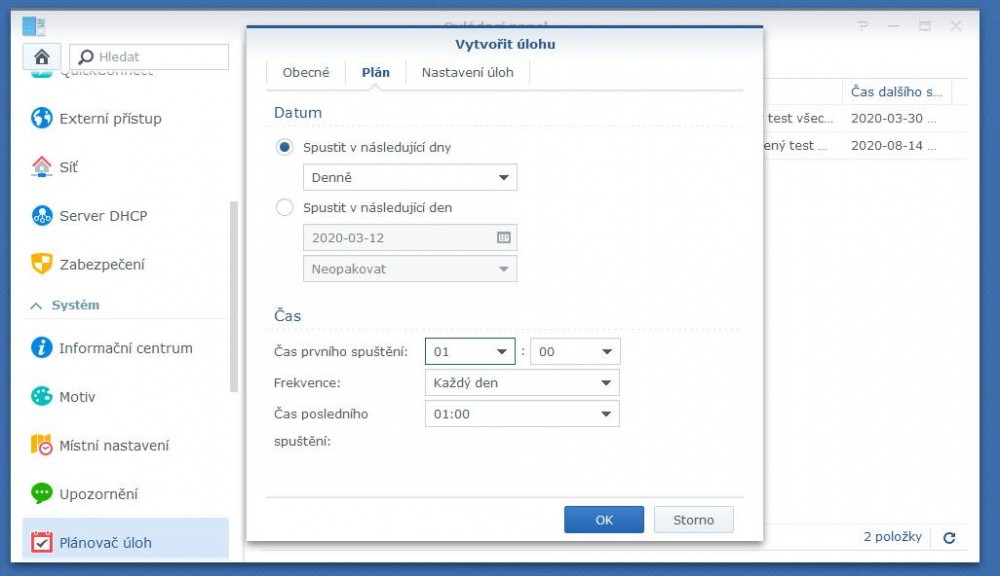Open Server DHCP icon
The image size is (1000, 576).
click(x=42, y=216)
